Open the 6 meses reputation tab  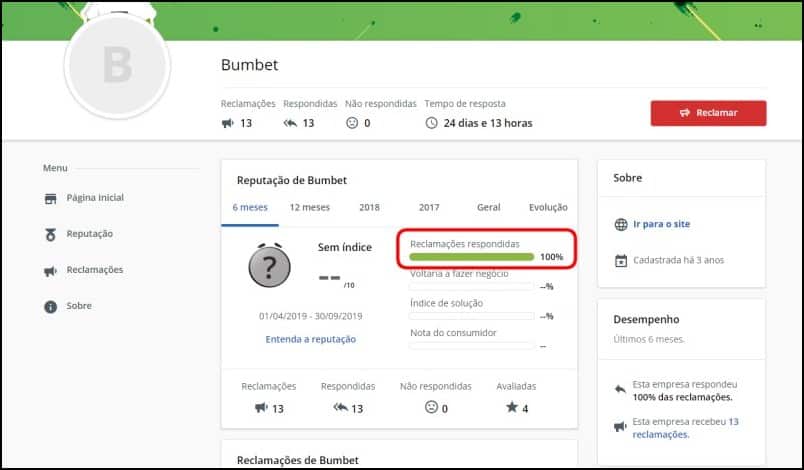(x=250, y=208)
